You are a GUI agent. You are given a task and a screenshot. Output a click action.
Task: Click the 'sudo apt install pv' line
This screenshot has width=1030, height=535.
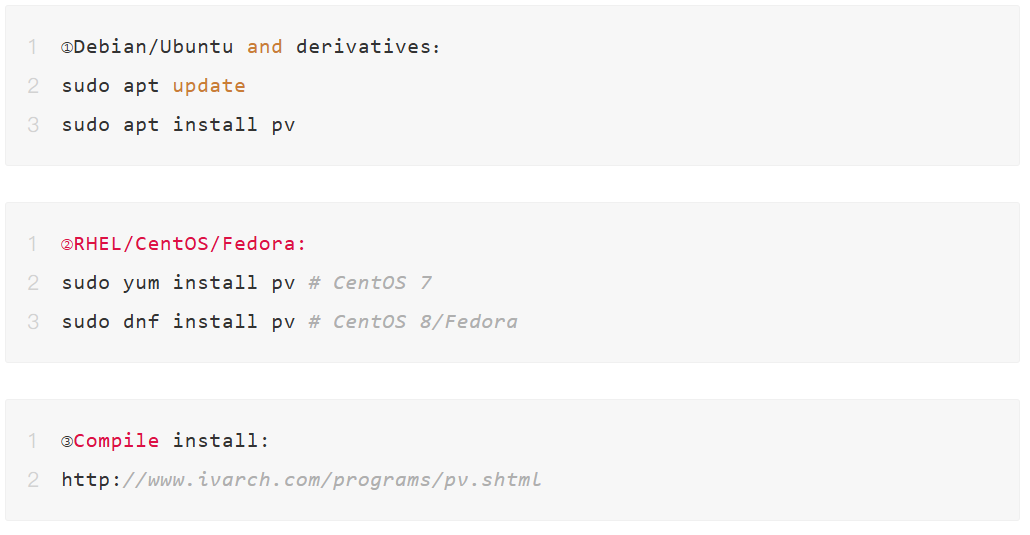(178, 125)
